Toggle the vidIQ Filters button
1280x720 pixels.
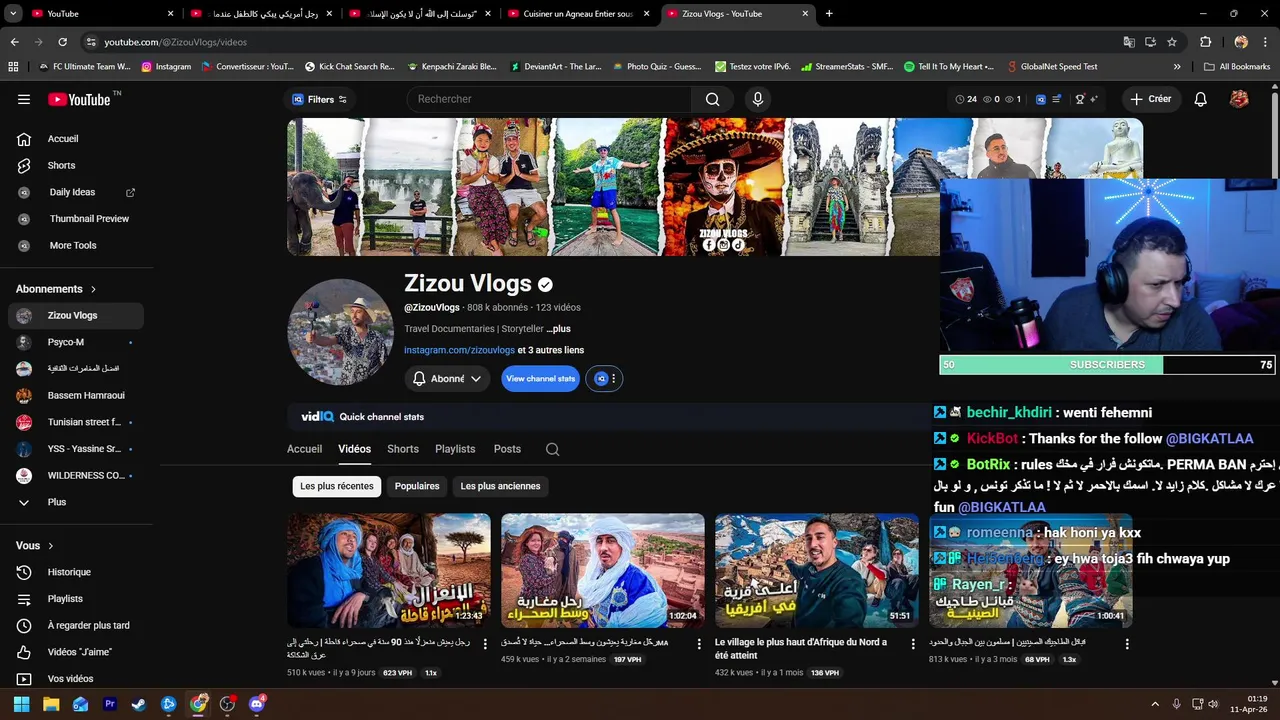pos(319,99)
